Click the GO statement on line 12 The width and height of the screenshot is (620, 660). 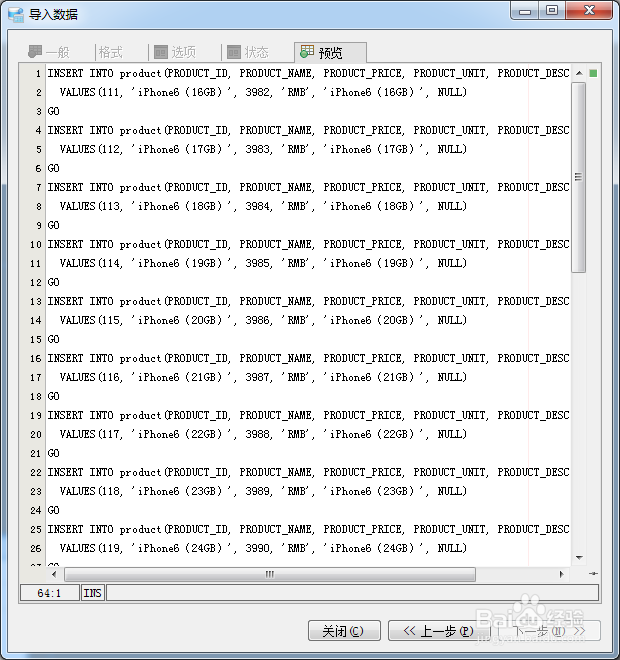pyautogui.click(x=53, y=282)
